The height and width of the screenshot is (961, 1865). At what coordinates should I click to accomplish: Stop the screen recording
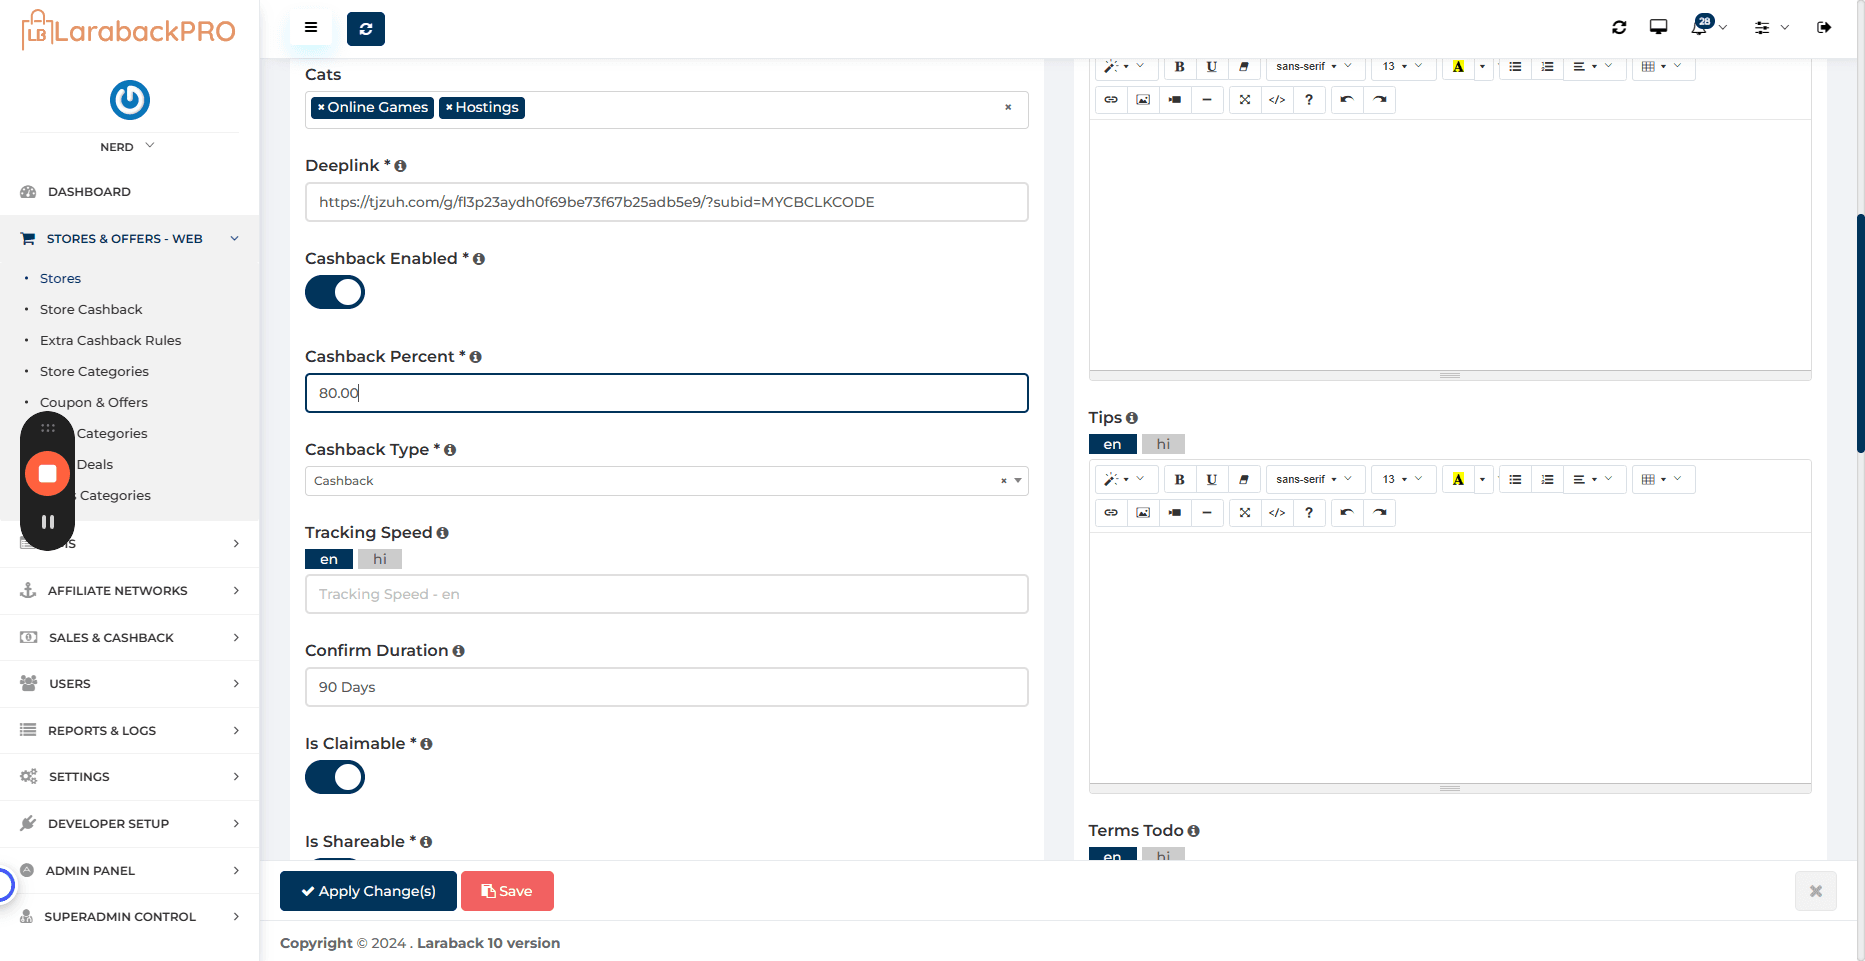47,473
